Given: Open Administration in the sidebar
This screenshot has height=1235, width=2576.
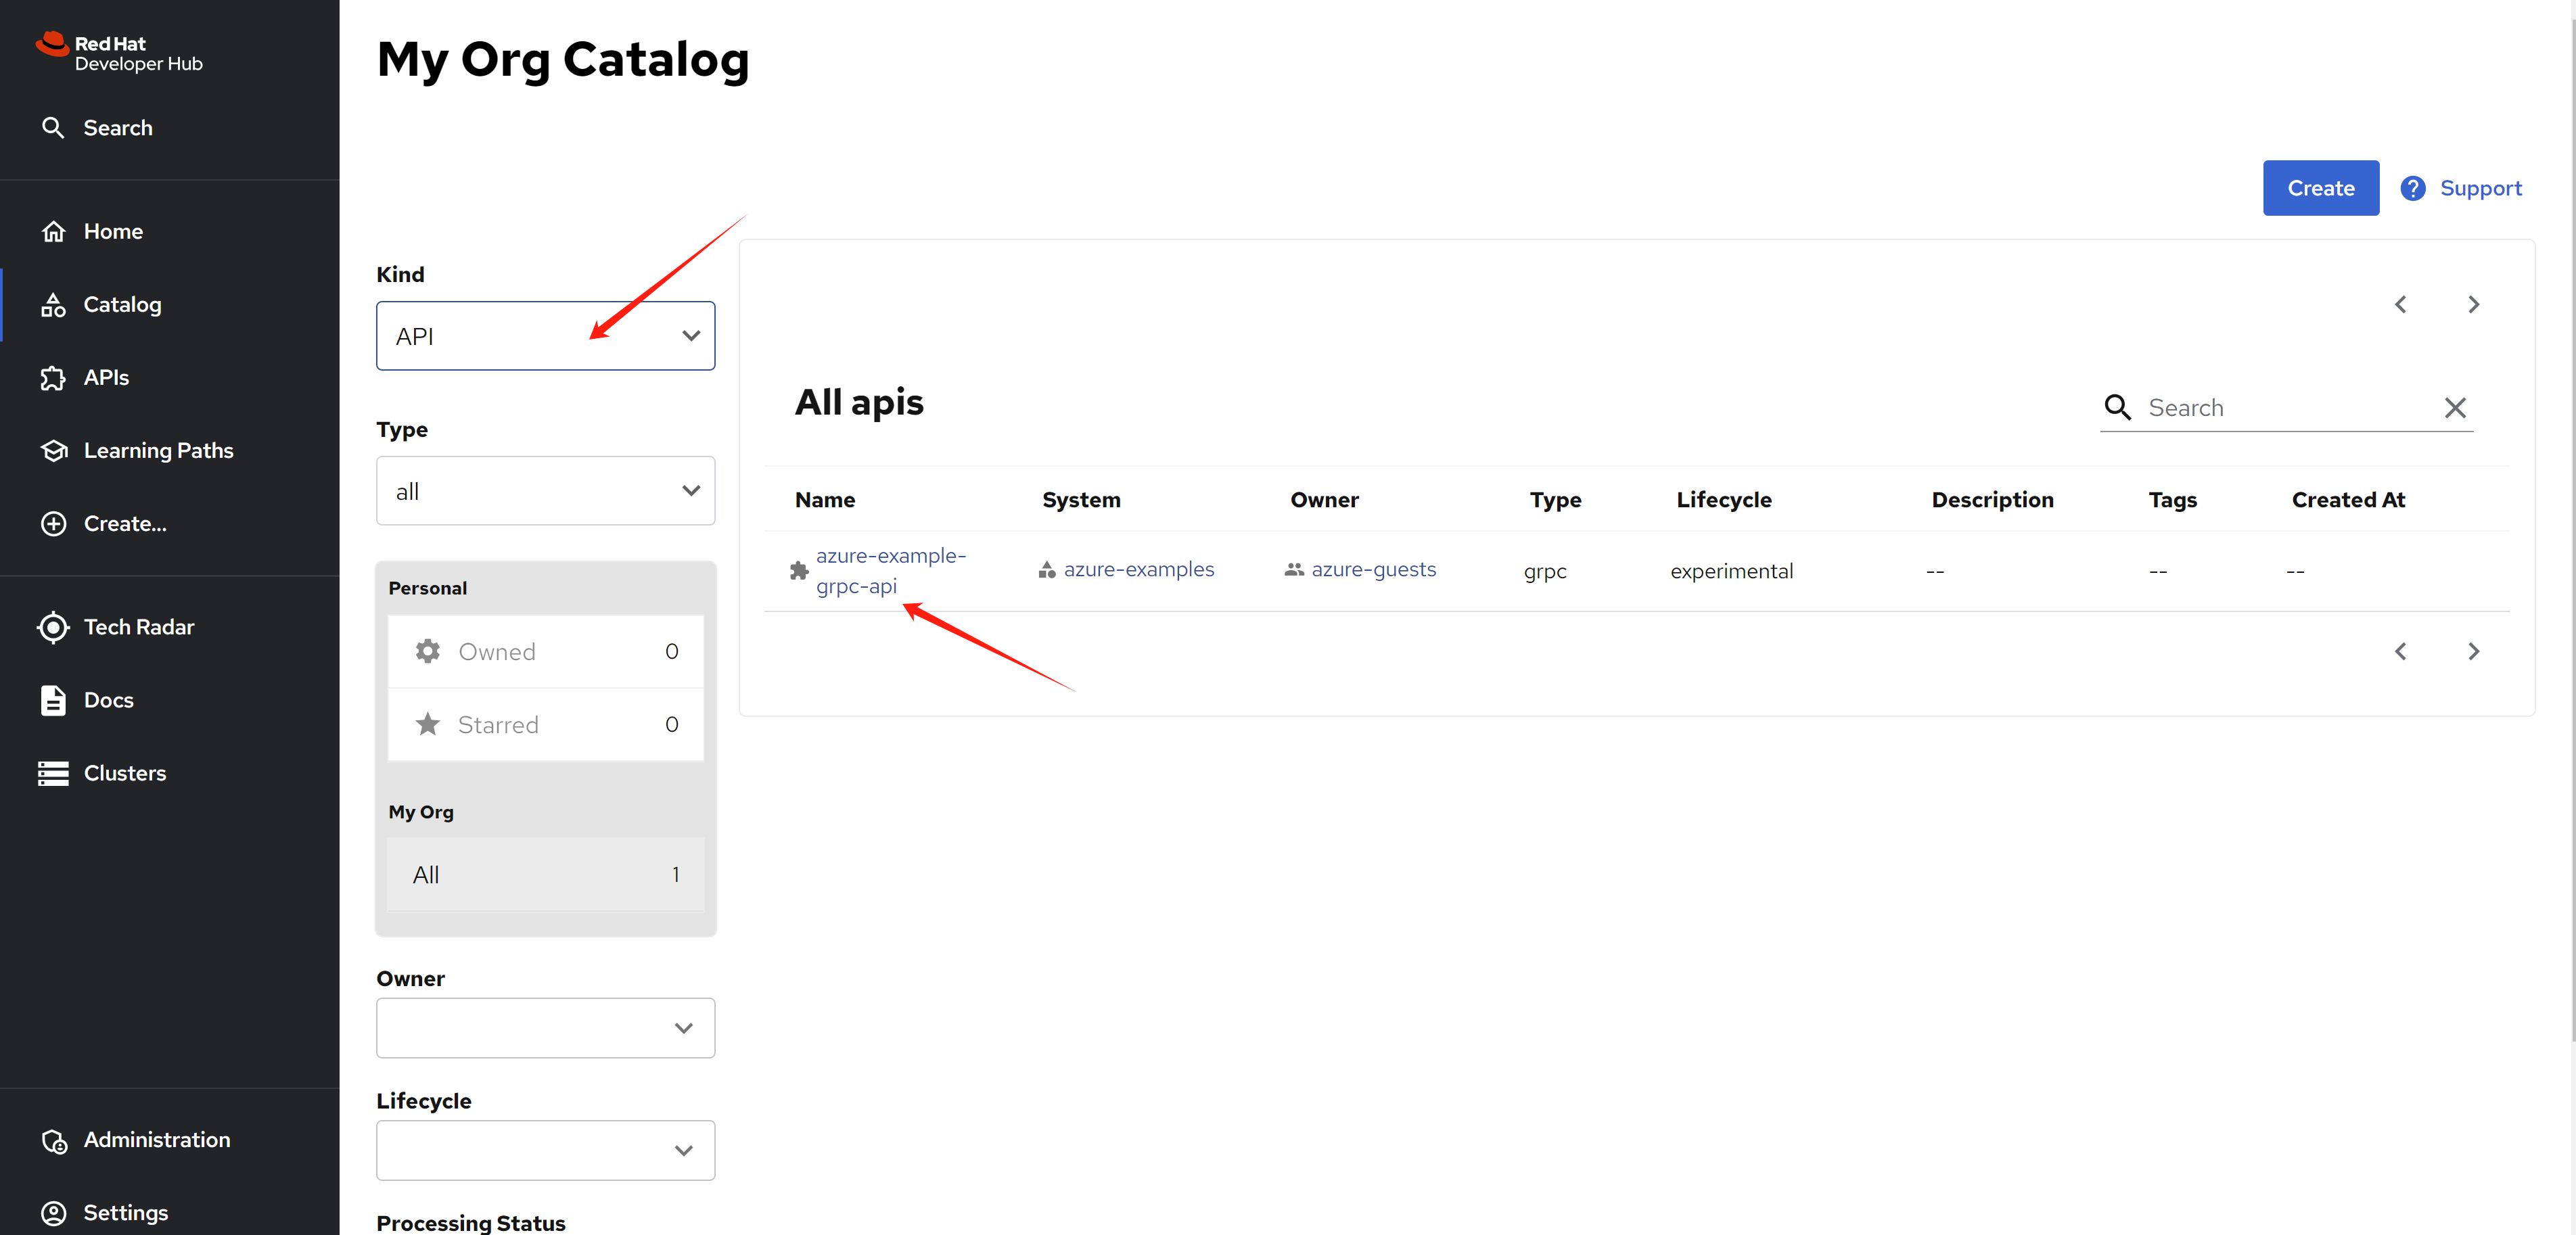Looking at the screenshot, I should tap(156, 1139).
